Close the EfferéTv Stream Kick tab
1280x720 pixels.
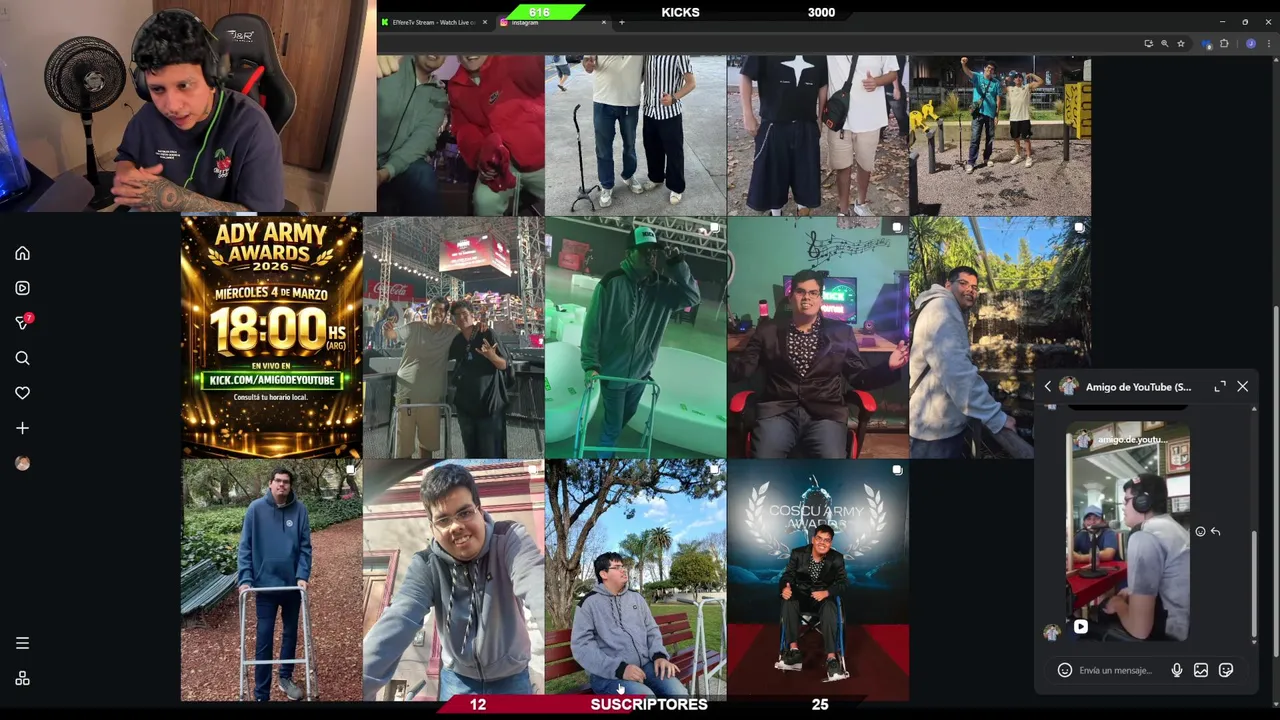coord(485,22)
